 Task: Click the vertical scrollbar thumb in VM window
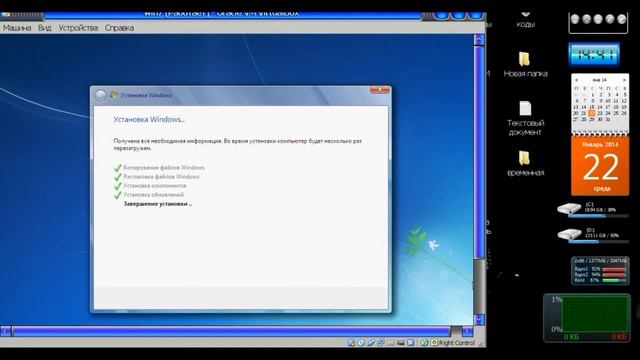click(479, 152)
